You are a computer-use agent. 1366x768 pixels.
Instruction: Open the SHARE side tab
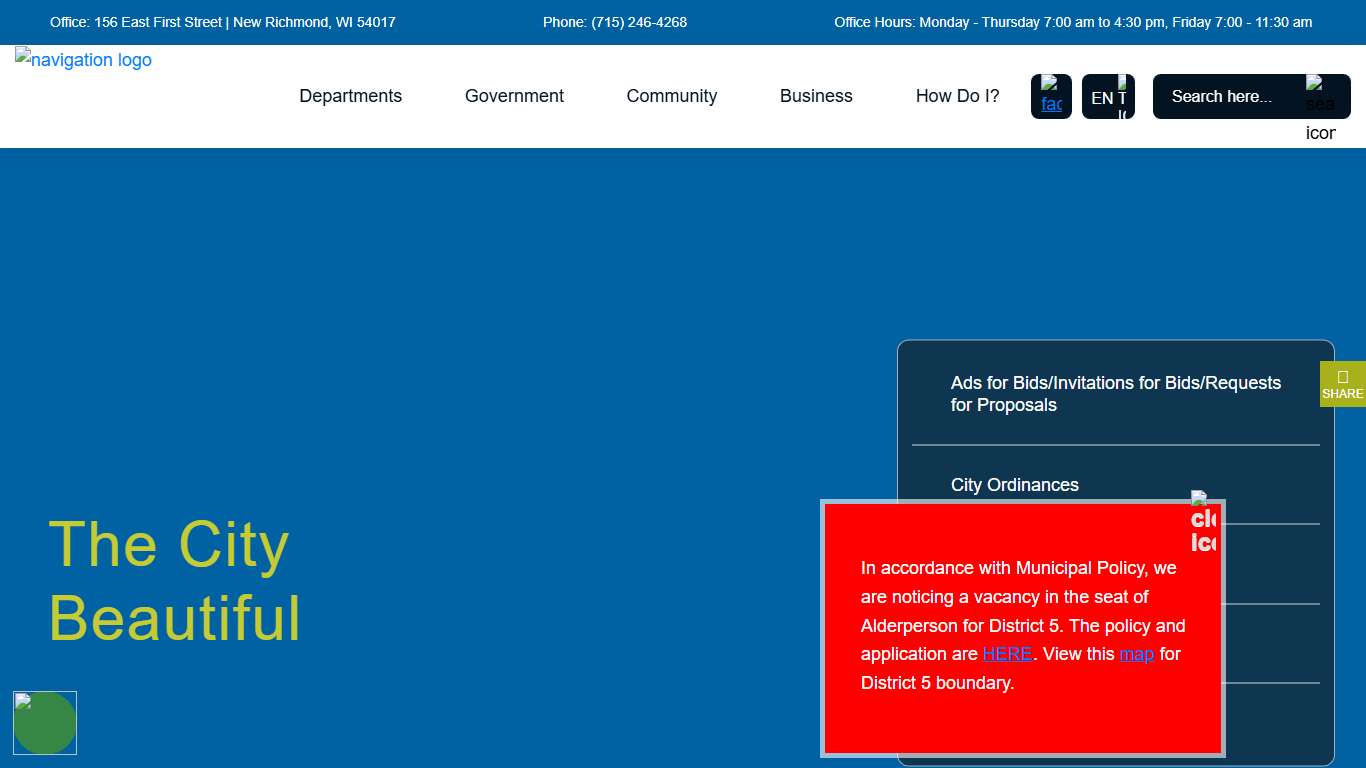(1342, 384)
